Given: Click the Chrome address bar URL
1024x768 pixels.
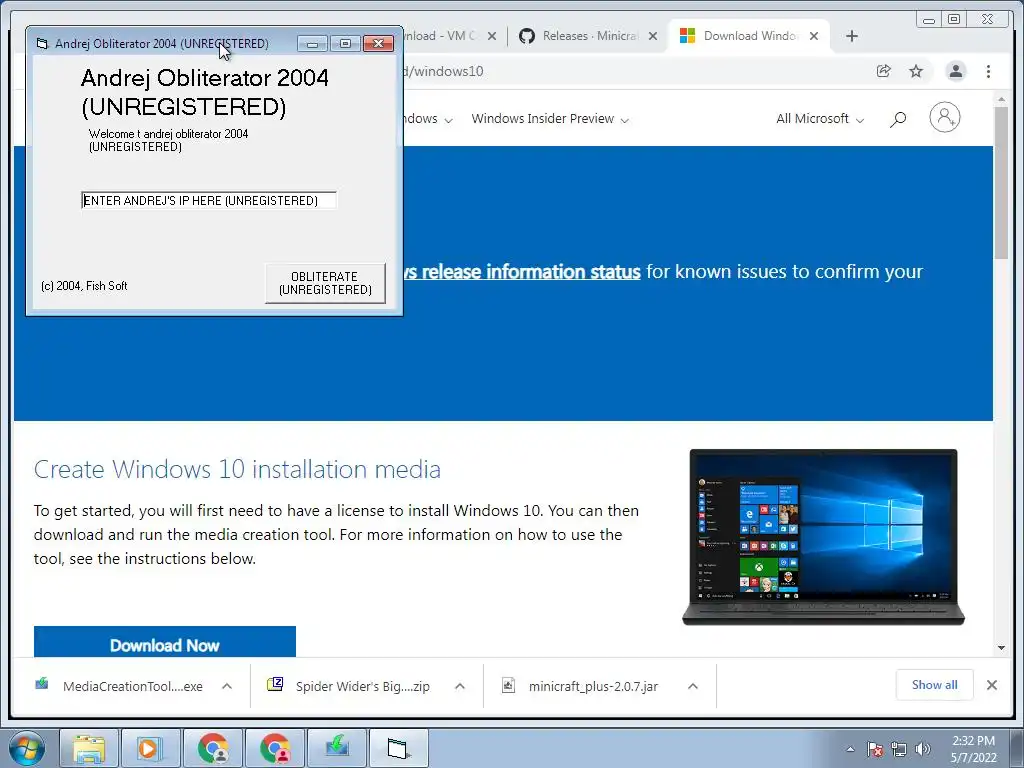Looking at the screenshot, I should click(x=444, y=71).
